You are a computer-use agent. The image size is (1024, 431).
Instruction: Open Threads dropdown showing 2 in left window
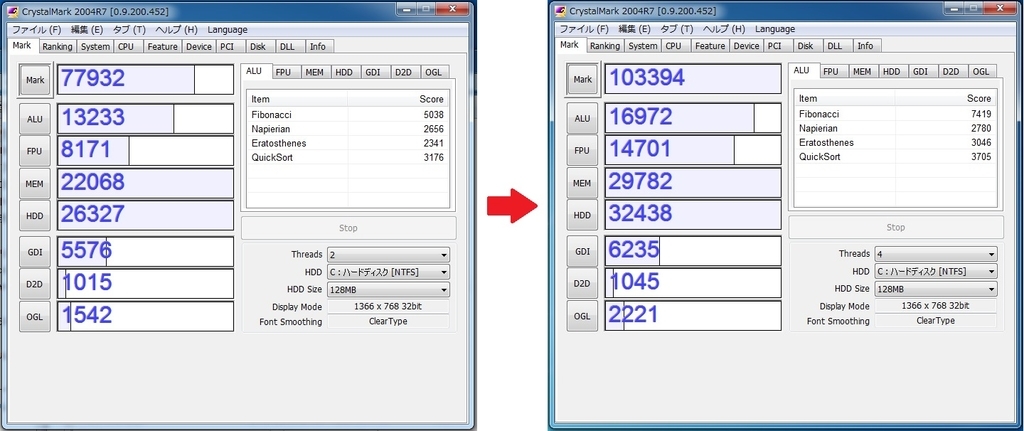tap(388, 255)
